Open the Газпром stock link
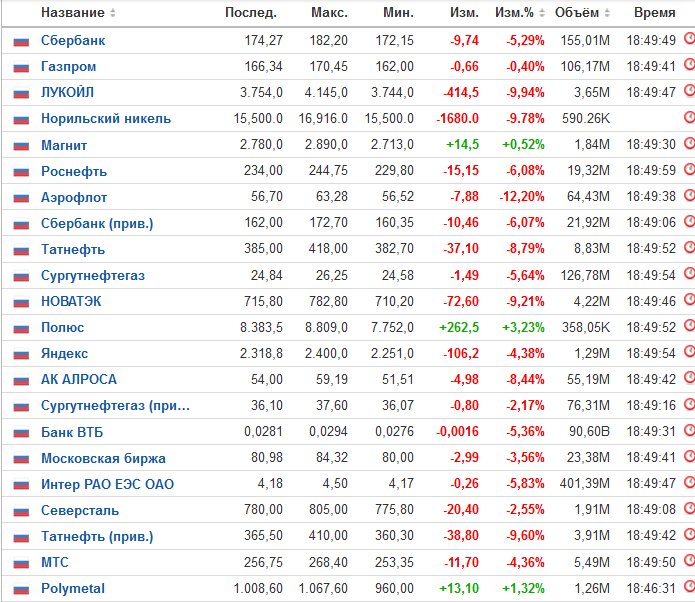The image size is (695, 602). click(69, 66)
